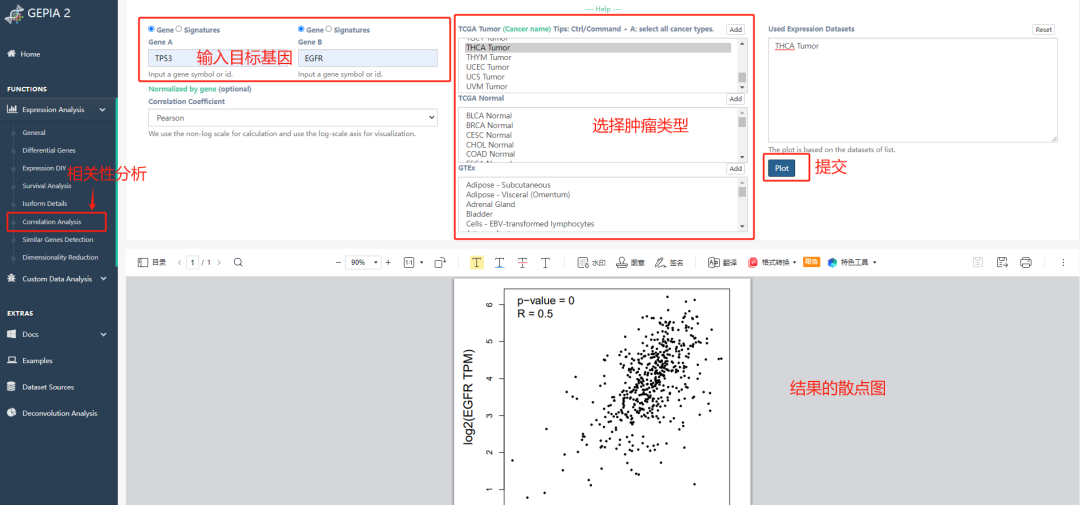Open the 格式转换 format conversion dropdown
1080x505 pixels.
click(x=773, y=262)
